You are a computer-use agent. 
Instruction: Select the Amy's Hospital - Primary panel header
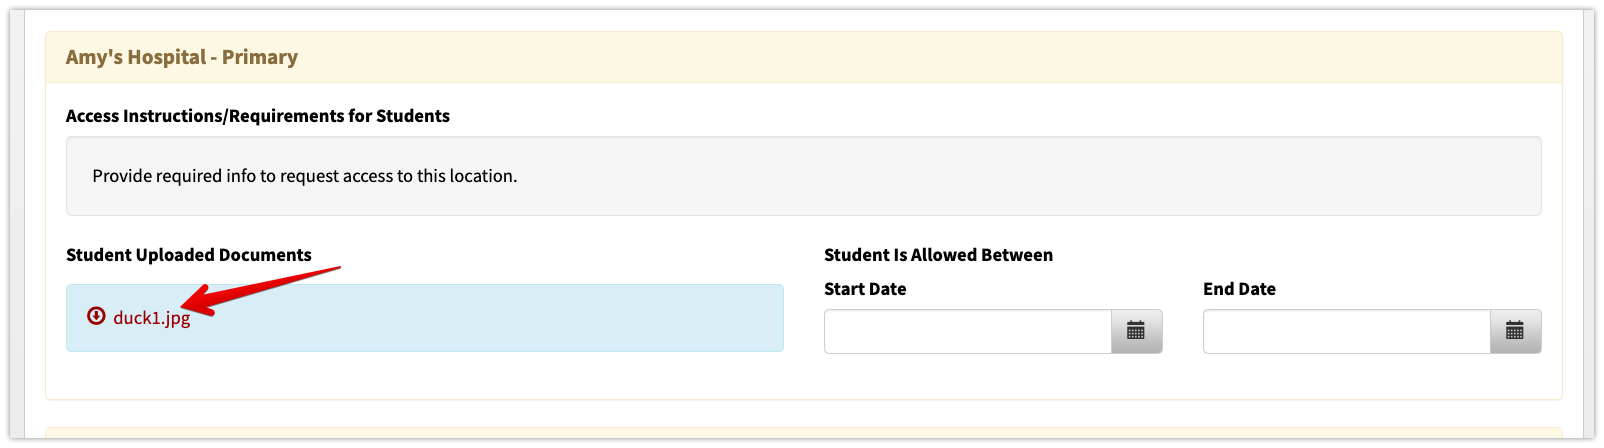click(x=804, y=57)
